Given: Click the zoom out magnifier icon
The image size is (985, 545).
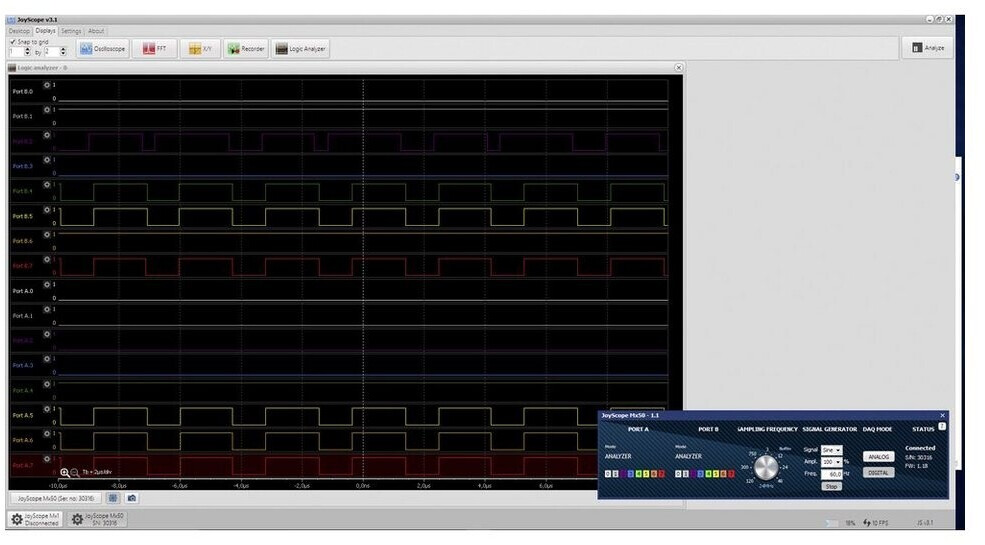Looking at the screenshot, I should (75, 472).
